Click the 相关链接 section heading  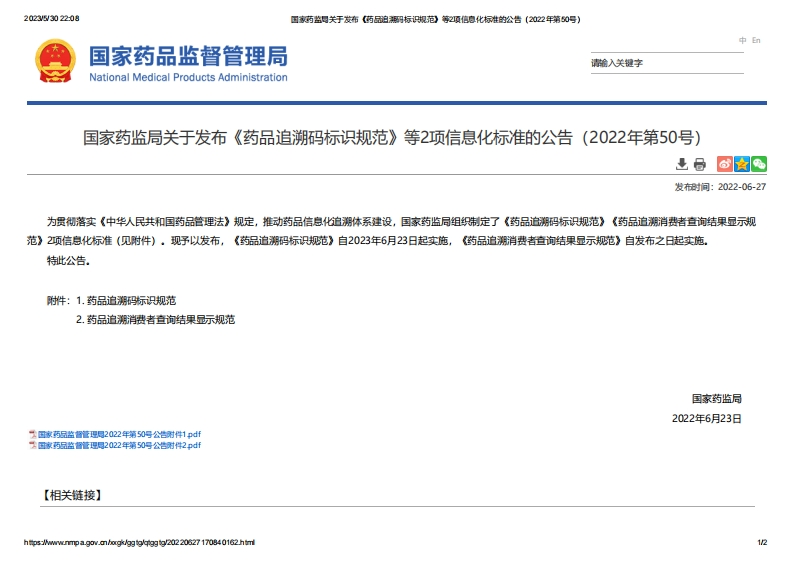coord(72,495)
